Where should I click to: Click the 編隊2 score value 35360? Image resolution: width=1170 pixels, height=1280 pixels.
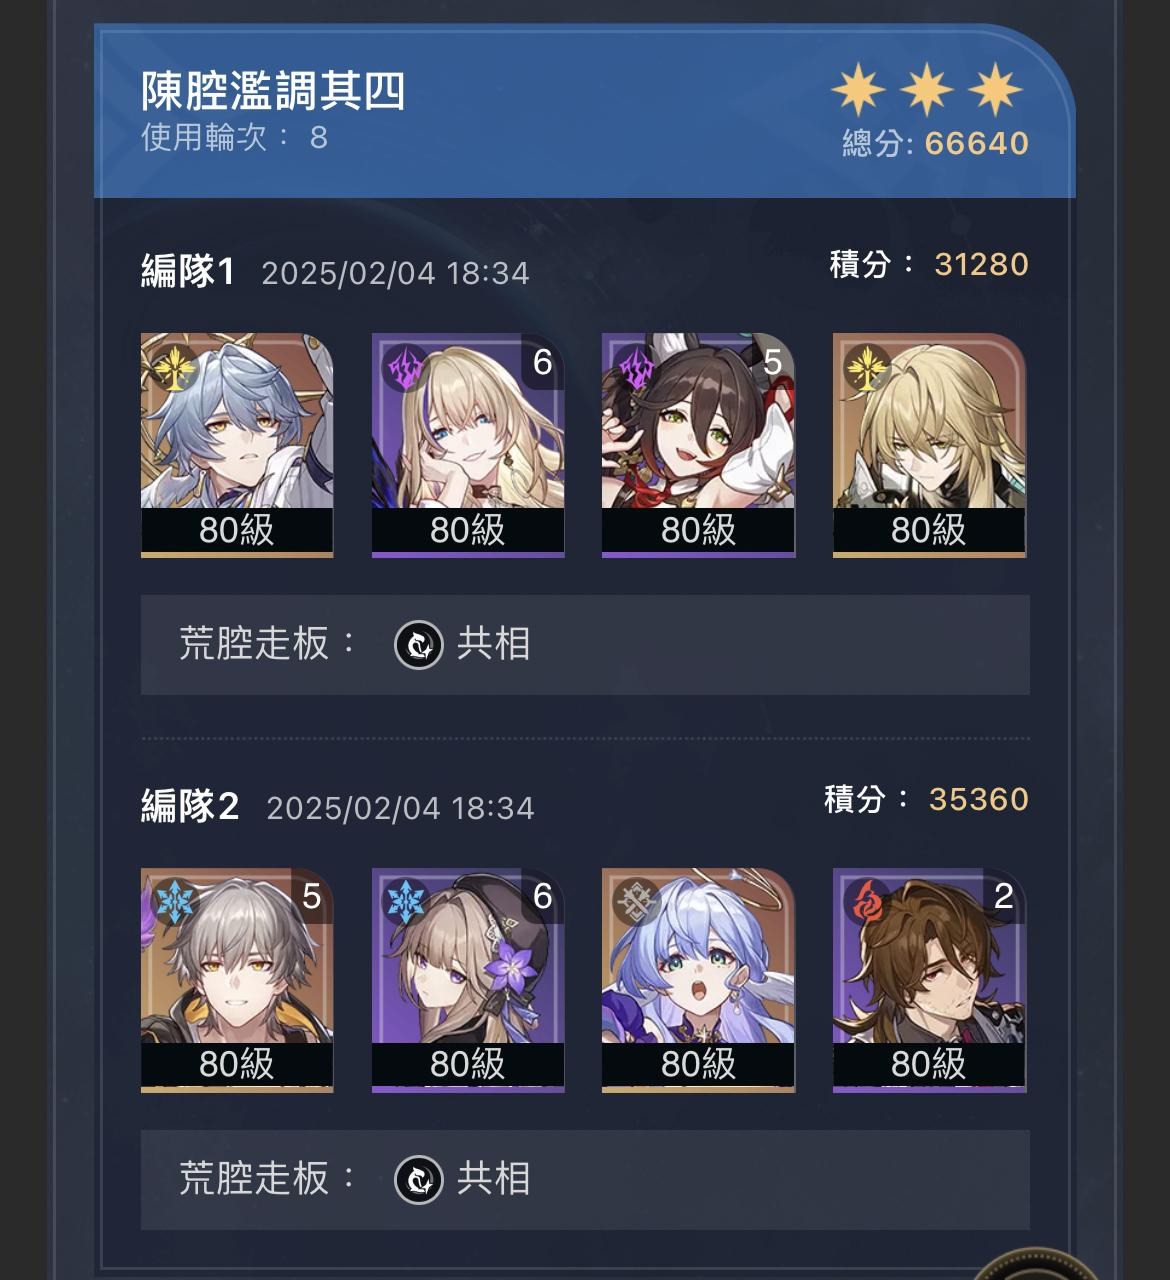pyautogui.click(x=978, y=799)
